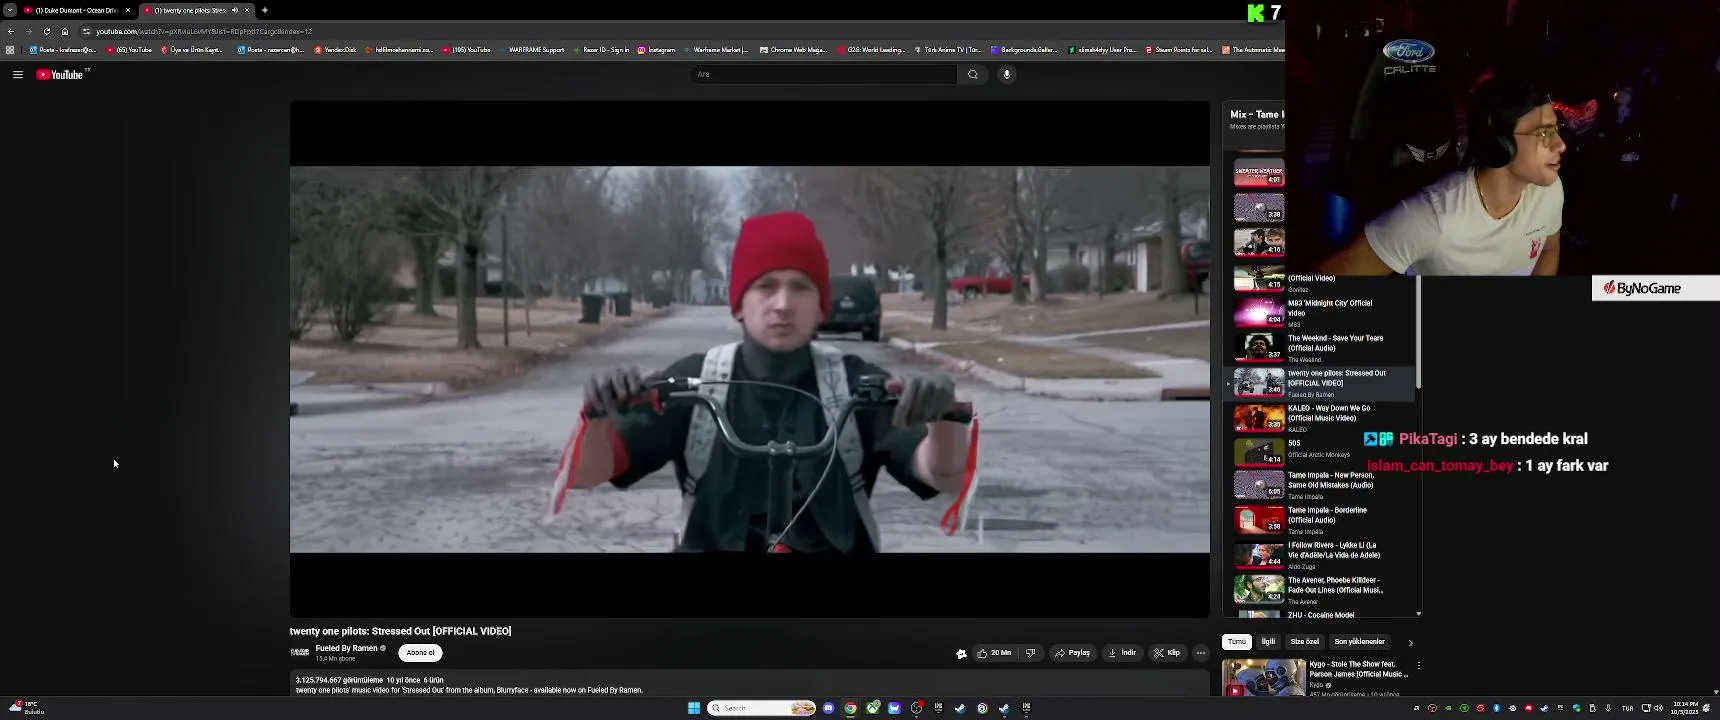Download the video with 'İndir'

click(x=1122, y=653)
